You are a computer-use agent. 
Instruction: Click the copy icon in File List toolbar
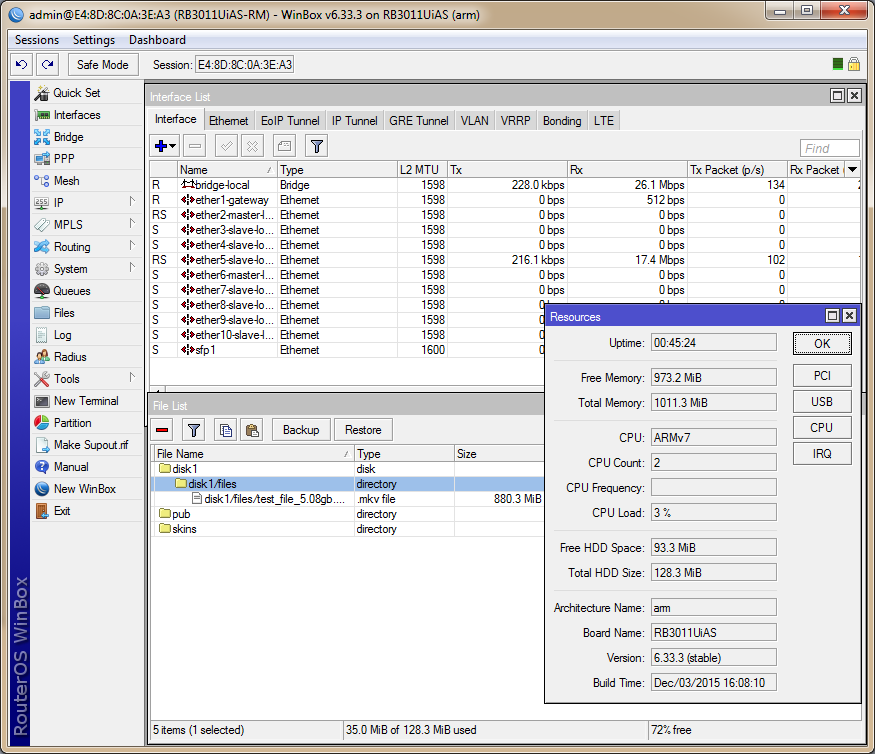coord(226,430)
